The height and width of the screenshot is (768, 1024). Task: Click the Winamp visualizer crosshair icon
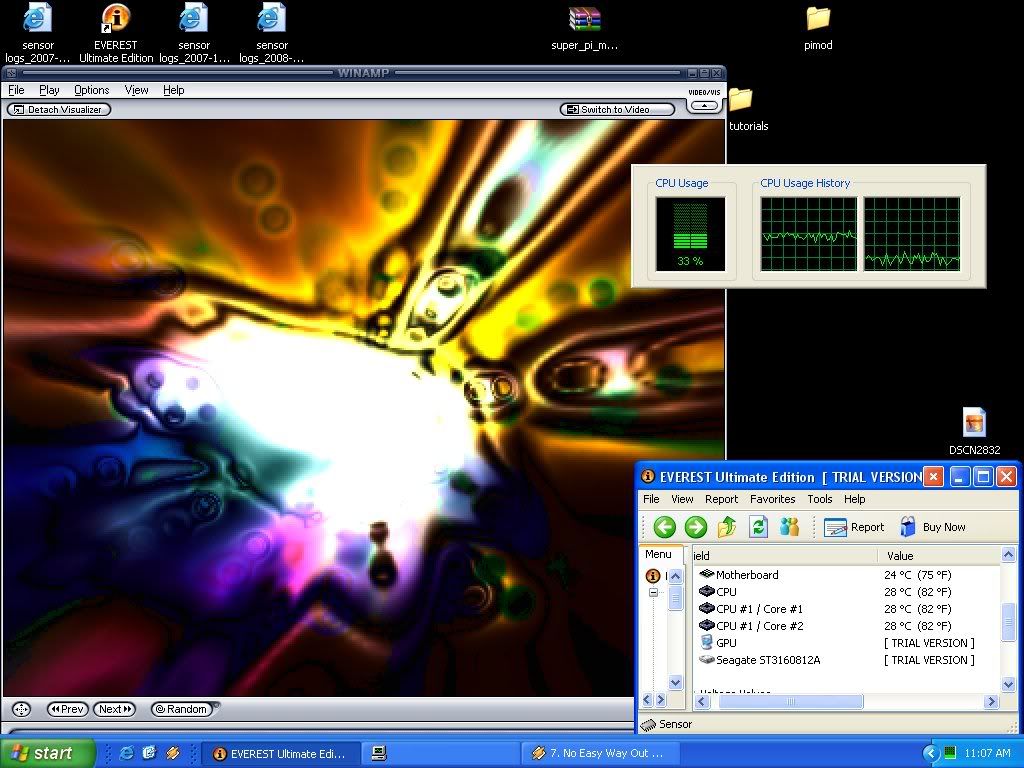pyautogui.click(x=22, y=709)
